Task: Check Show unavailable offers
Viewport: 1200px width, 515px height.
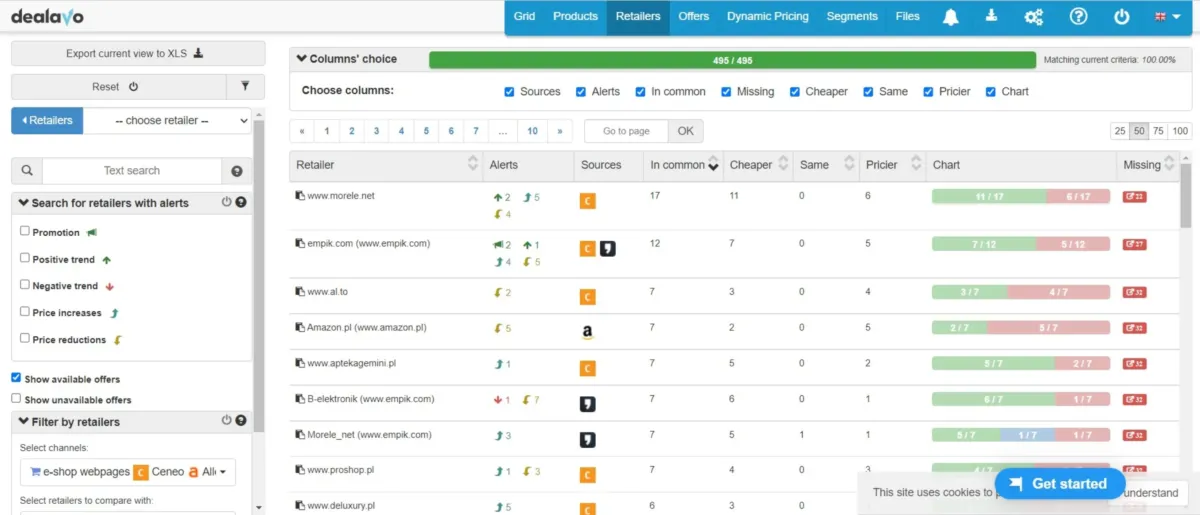Action: [x=16, y=398]
